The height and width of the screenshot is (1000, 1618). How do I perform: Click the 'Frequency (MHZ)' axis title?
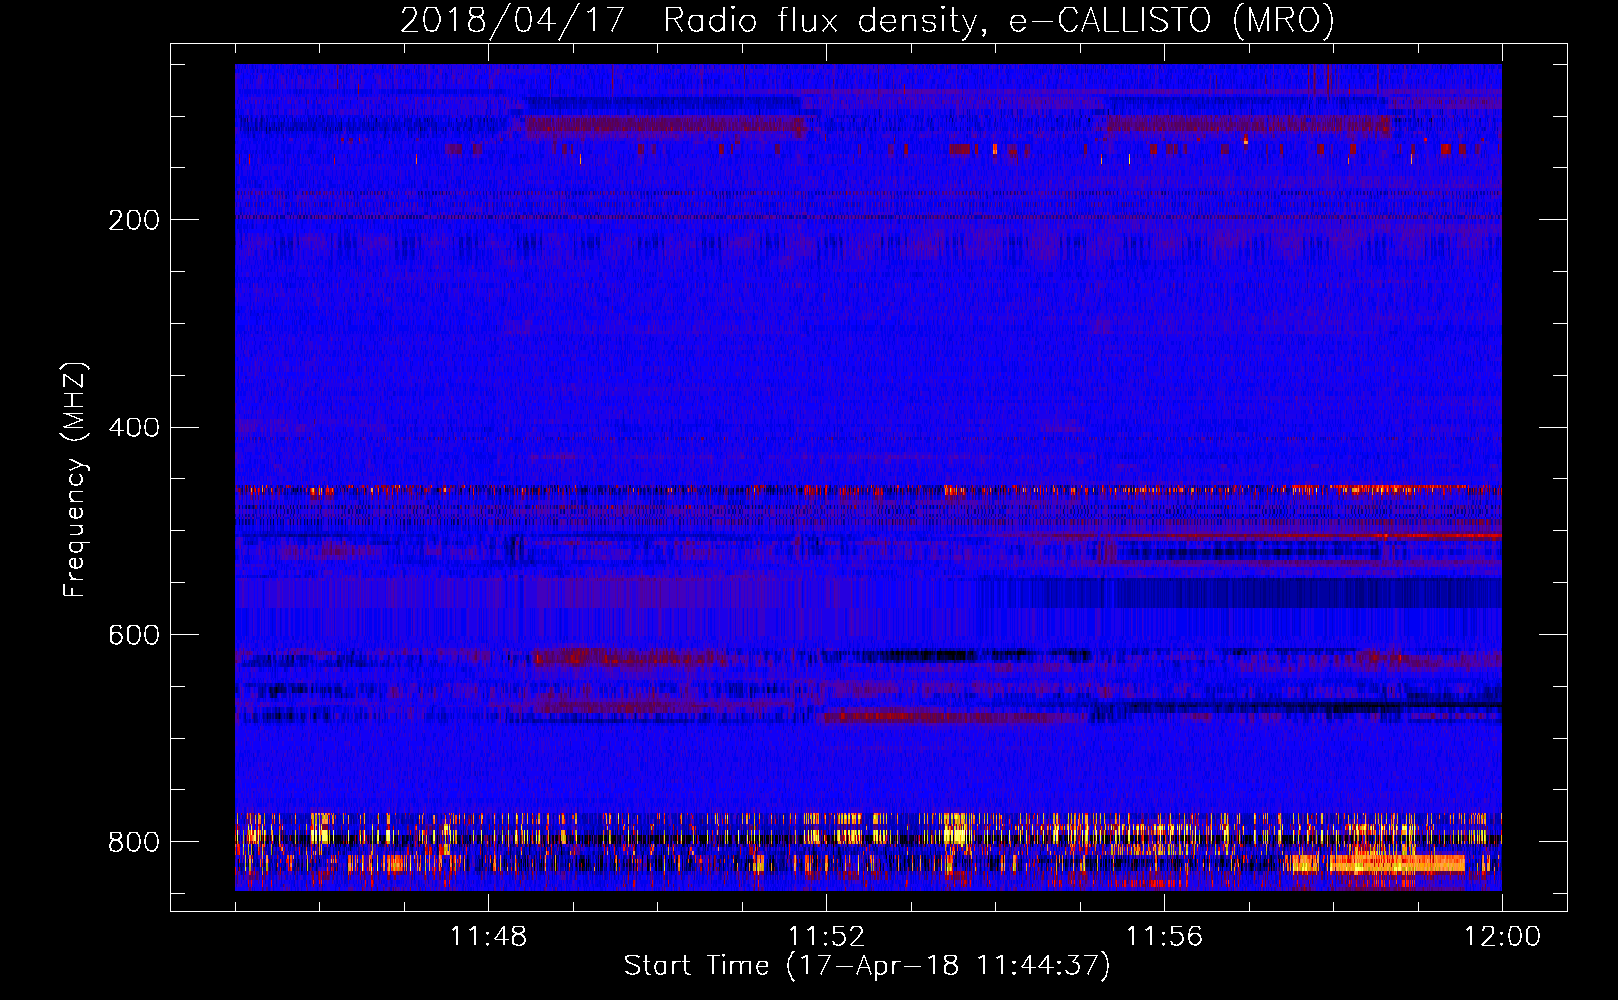[75, 480]
